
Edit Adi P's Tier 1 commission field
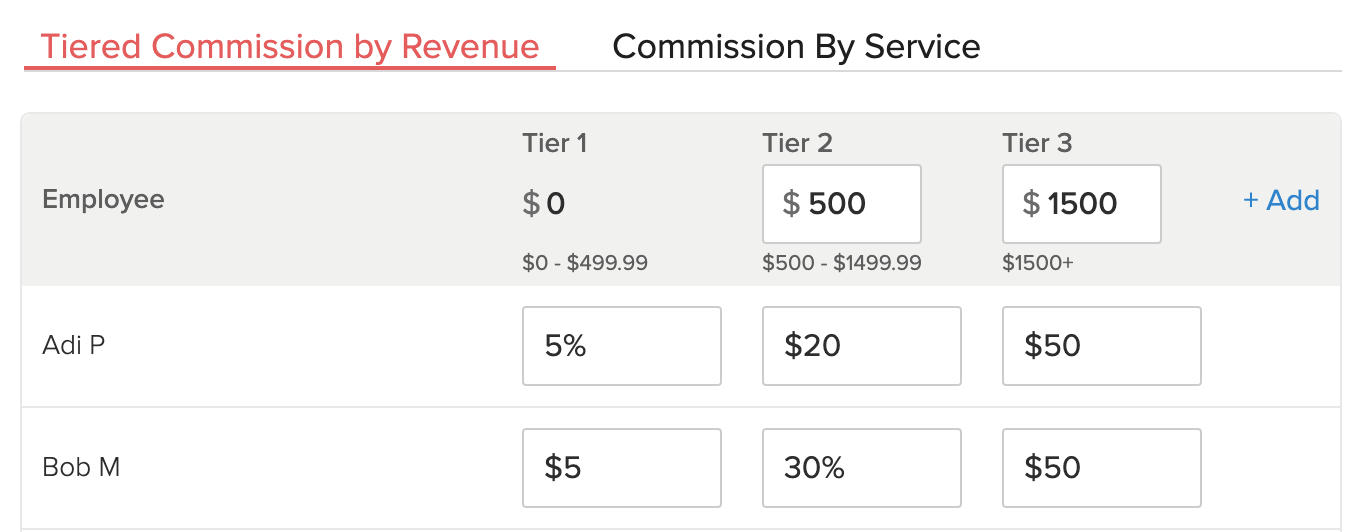click(621, 346)
